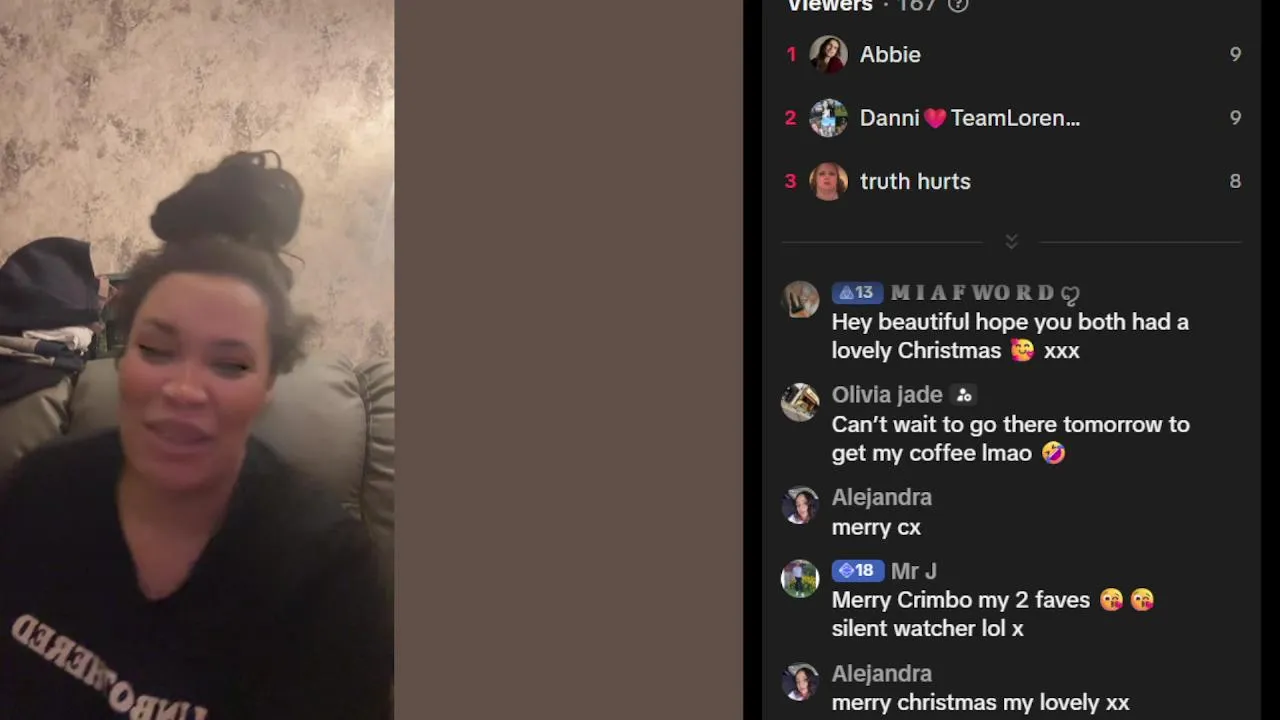The height and width of the screenshot is (720, 1280).
Task: Open Olivia jade's profile picture
Action: coord(800,402)
